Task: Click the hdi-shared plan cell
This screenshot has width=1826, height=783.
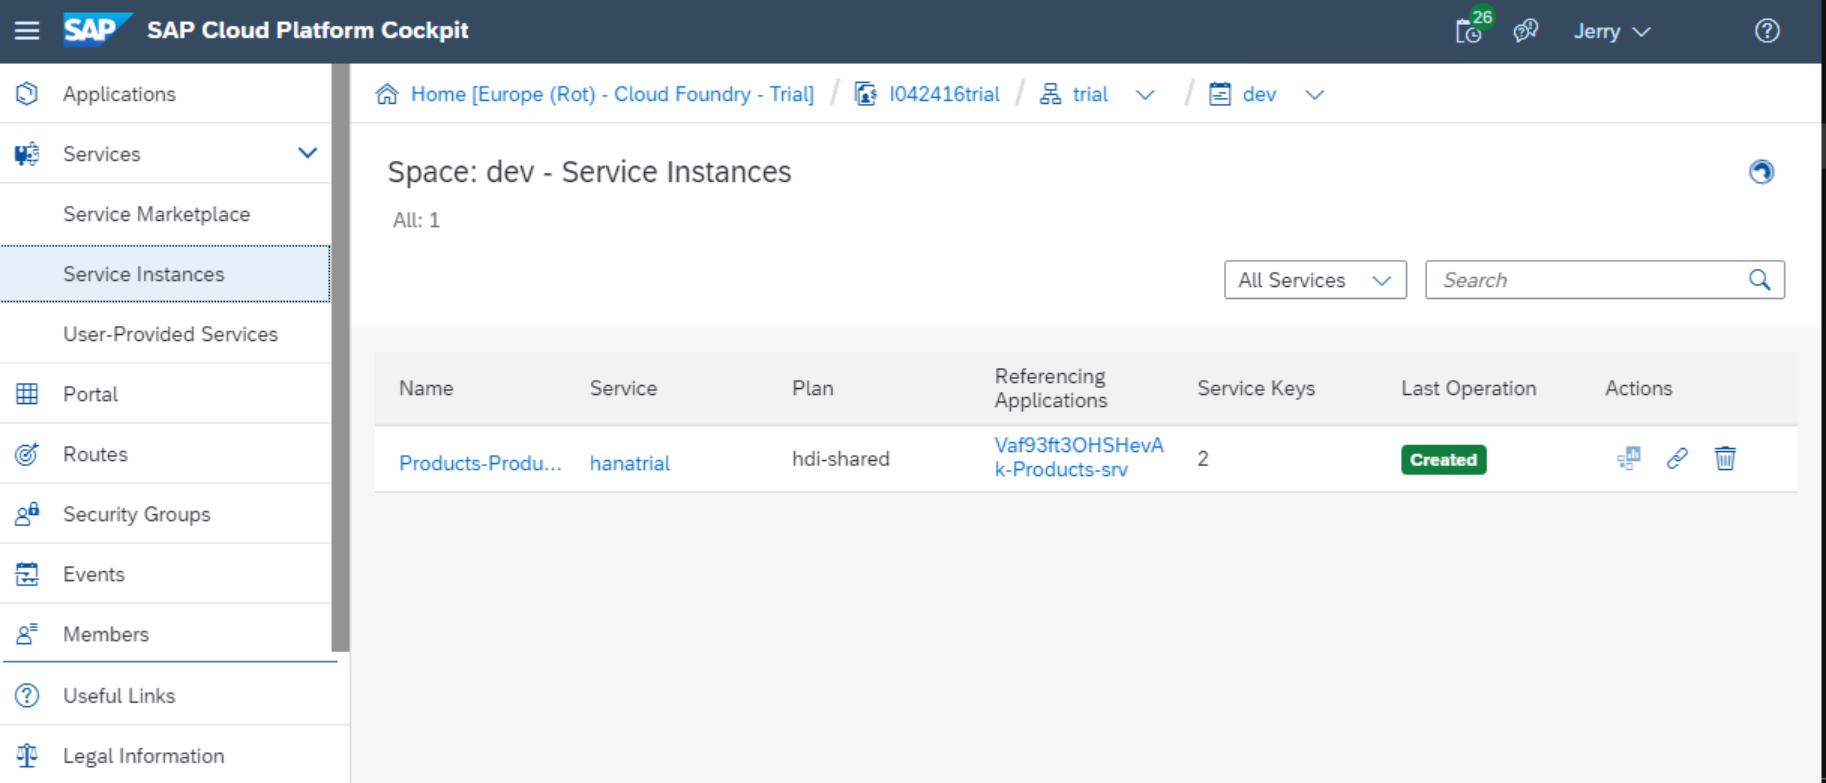Action: click(841, 459)
